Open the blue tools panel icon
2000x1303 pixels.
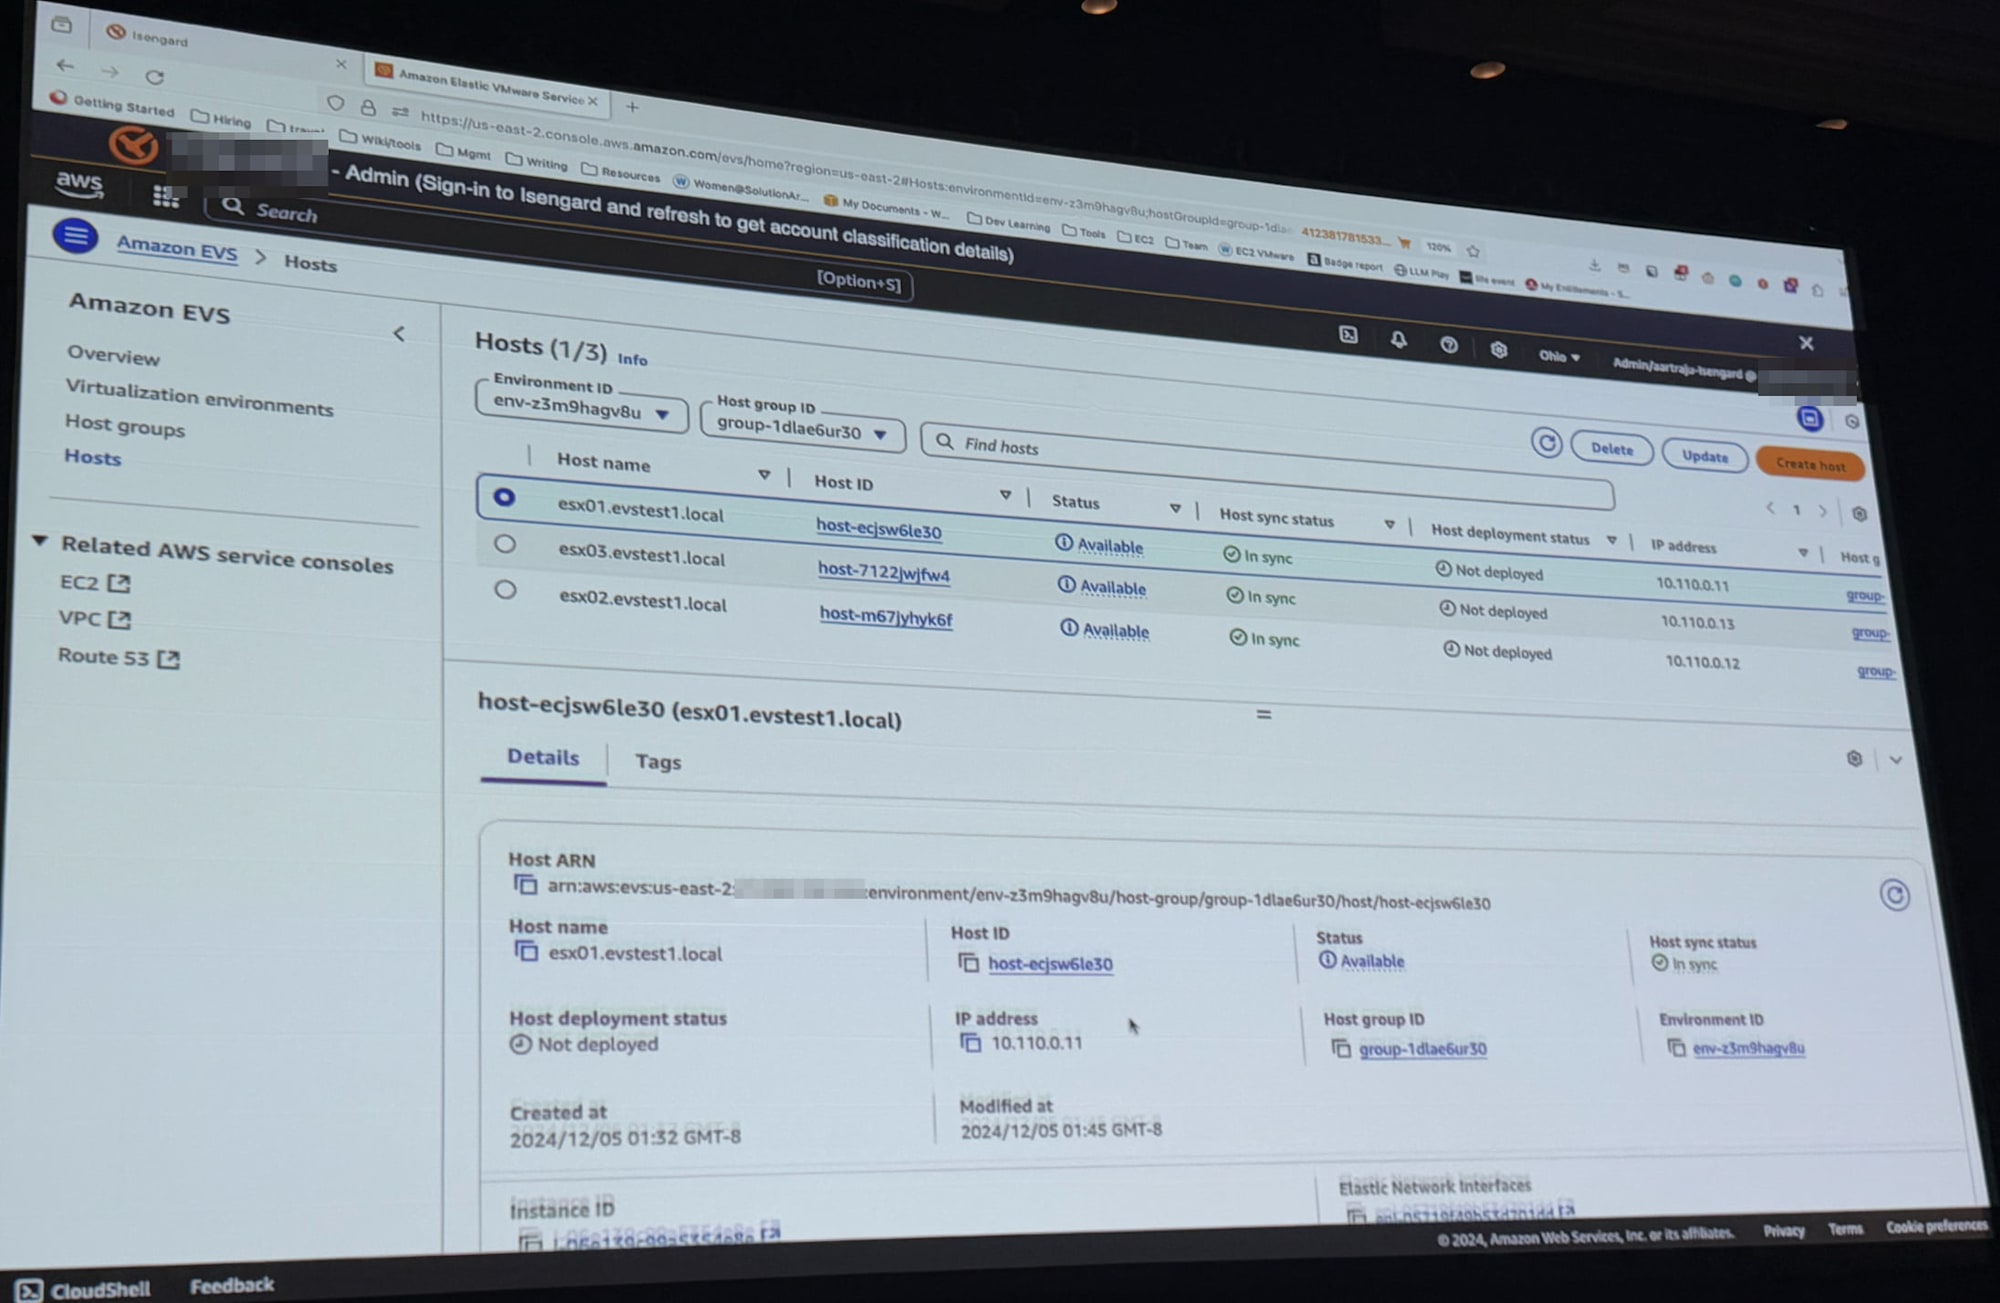1809,419
